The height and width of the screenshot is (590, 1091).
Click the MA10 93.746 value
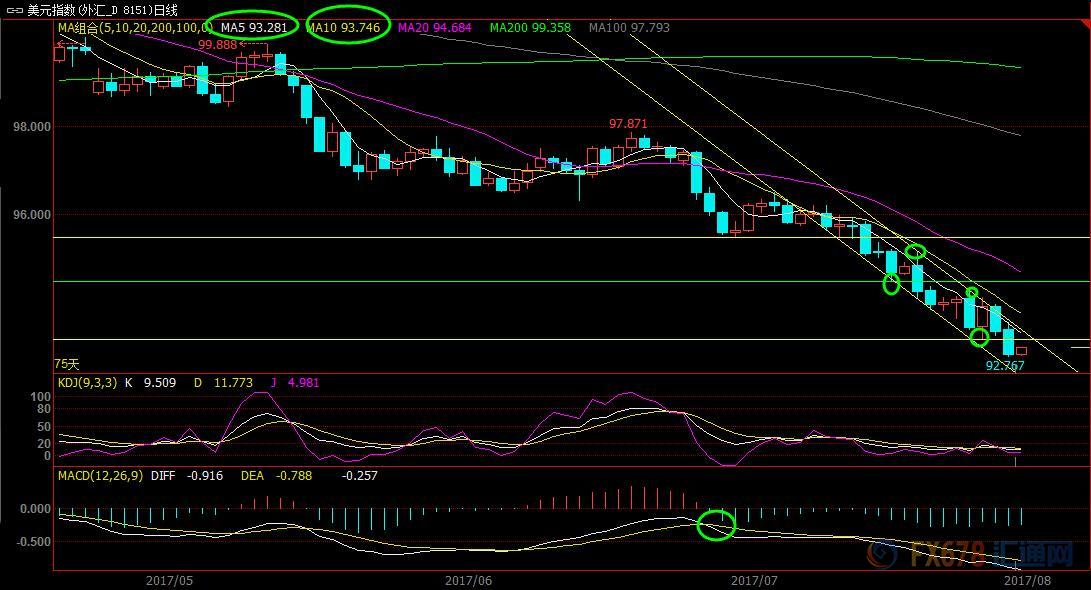pyautogui.click(x=344, y=28)
